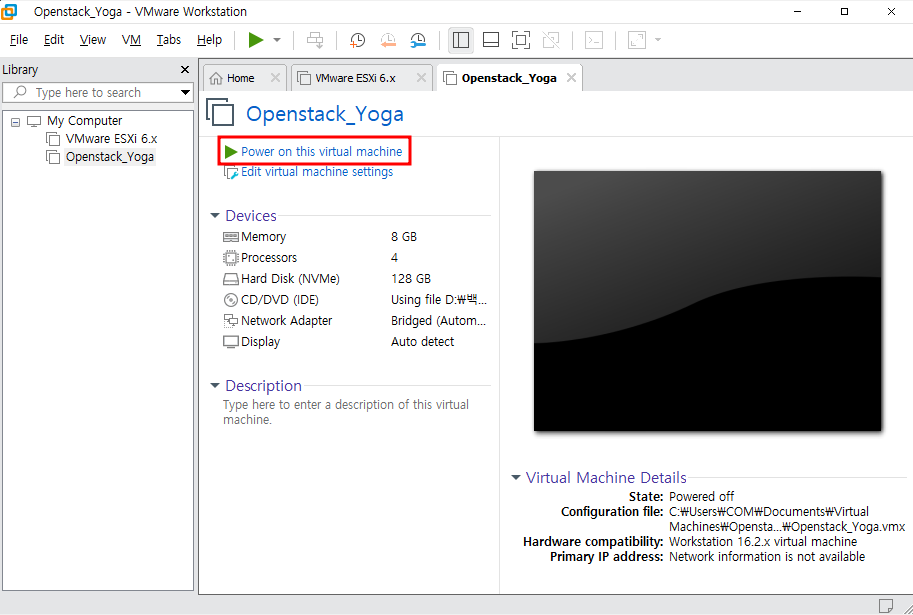
Task: Close the Openstack_Yoga tab
Action: coord(572,77)
